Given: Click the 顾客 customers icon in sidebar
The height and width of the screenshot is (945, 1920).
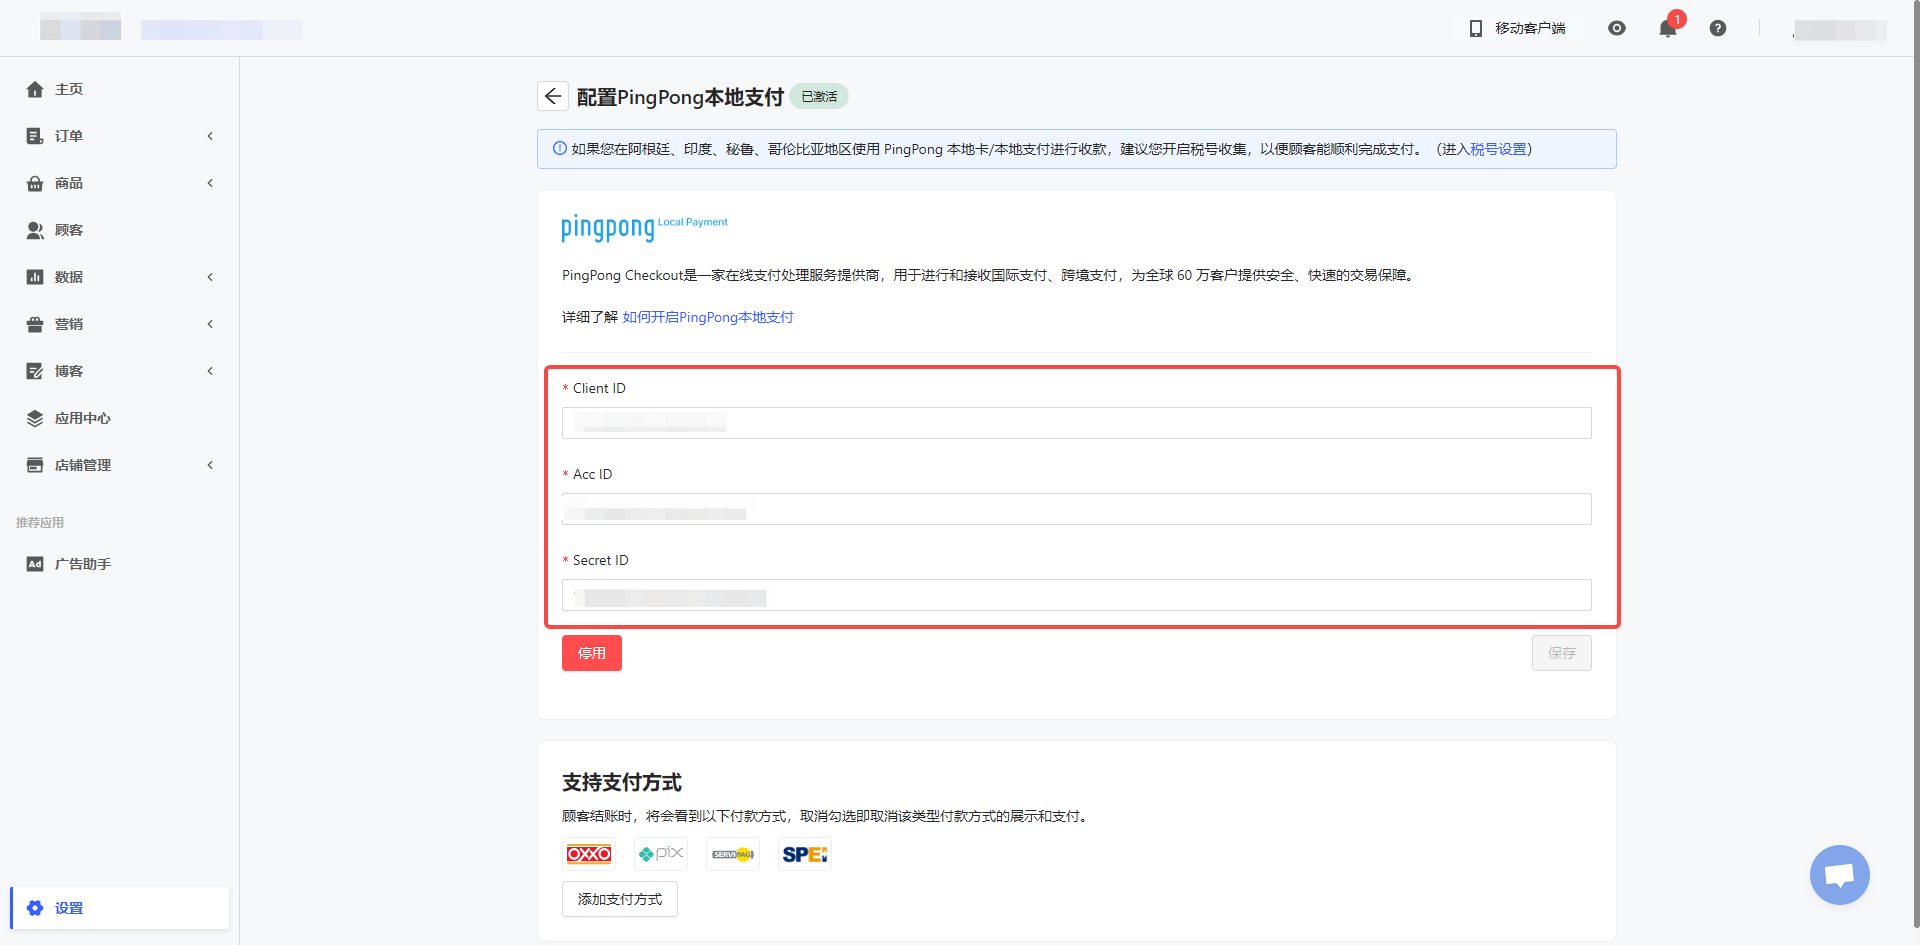Looking at the screenshot, I should (x=35, y=230).
